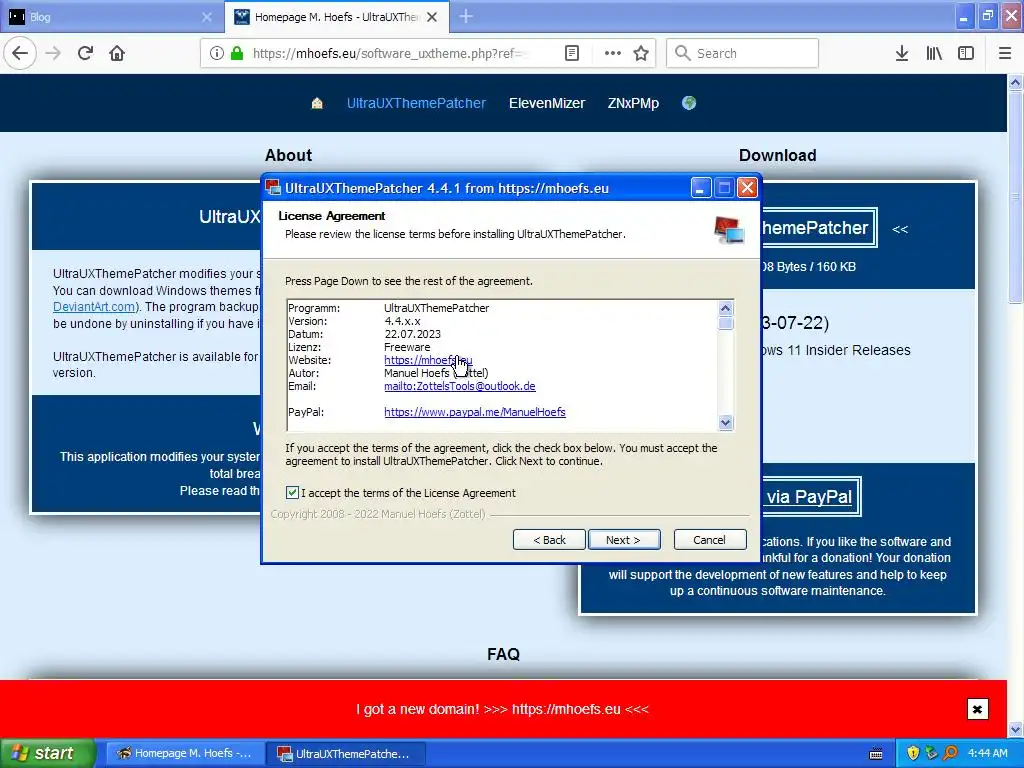Go to Firefox home page icon

pos(117,54)
